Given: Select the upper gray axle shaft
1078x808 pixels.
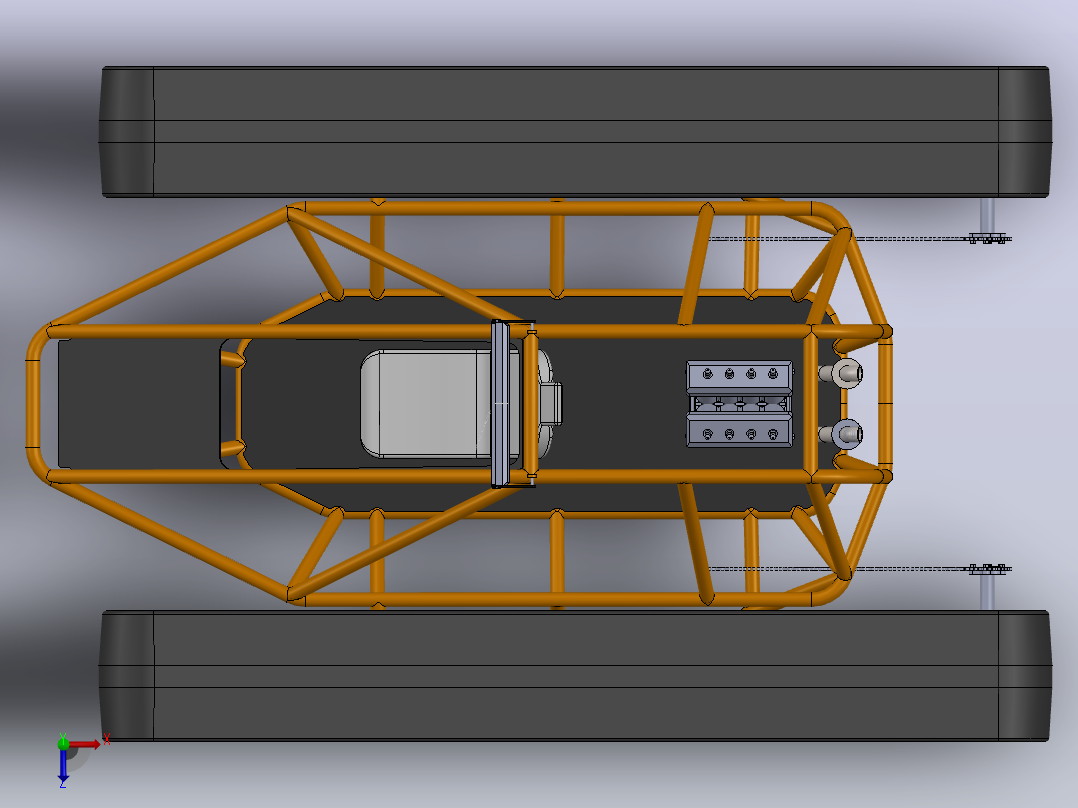Looking at the screenshot, I should pos(987,216).
